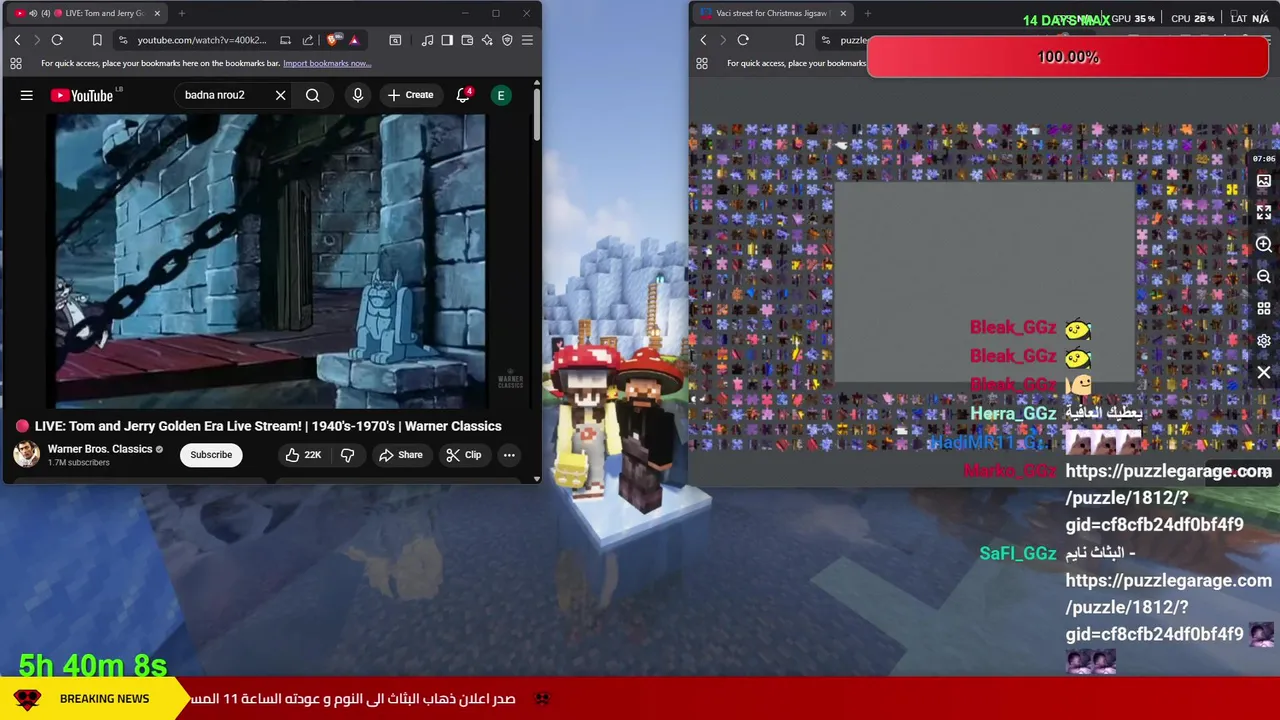Screen dimensions: 1280x720
Task: Open apps grid in YouTube window bookmarks bar
Action: (16, 63)
